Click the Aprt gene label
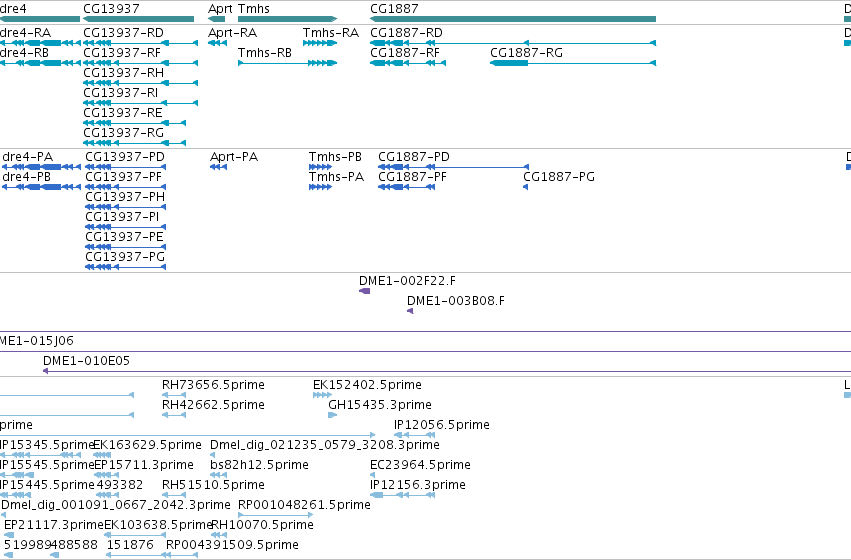851x560 pixels. click(x=220, y=9)
